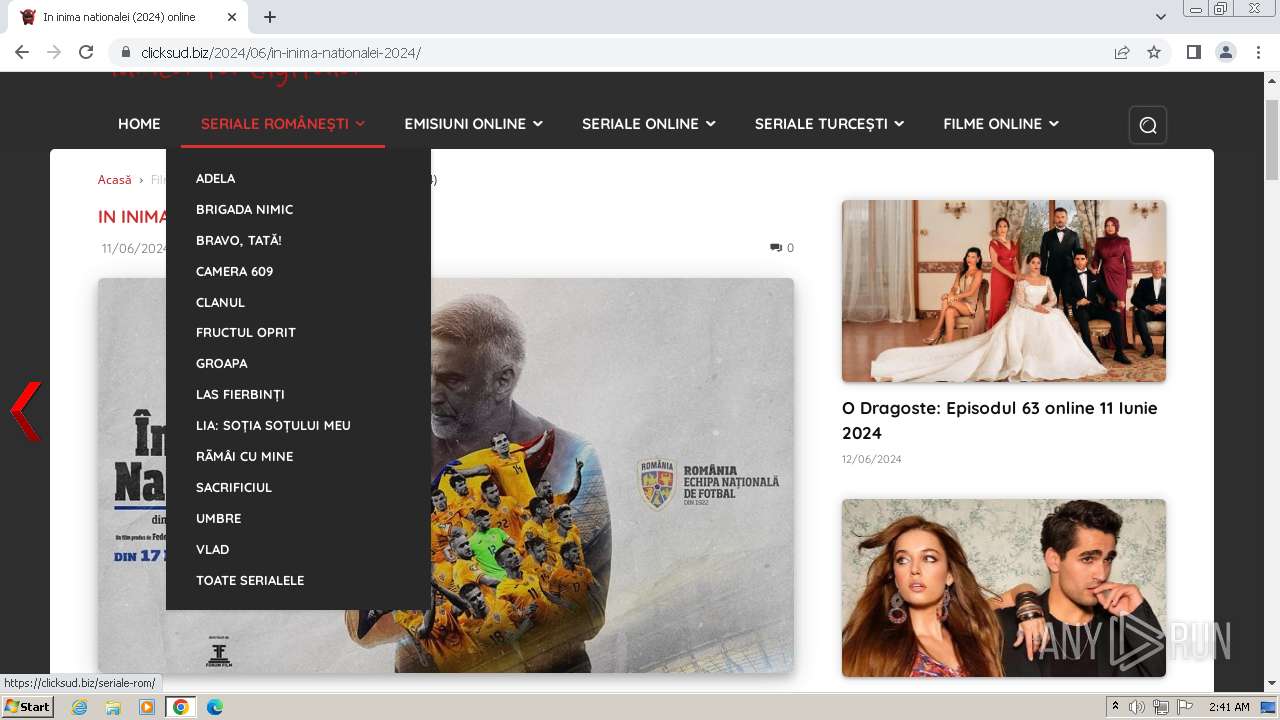The width and height of the screenshot is (1280, 720).
Task: Expand the SERIALE ONLINE menu
Action: [x=649, y=124]
